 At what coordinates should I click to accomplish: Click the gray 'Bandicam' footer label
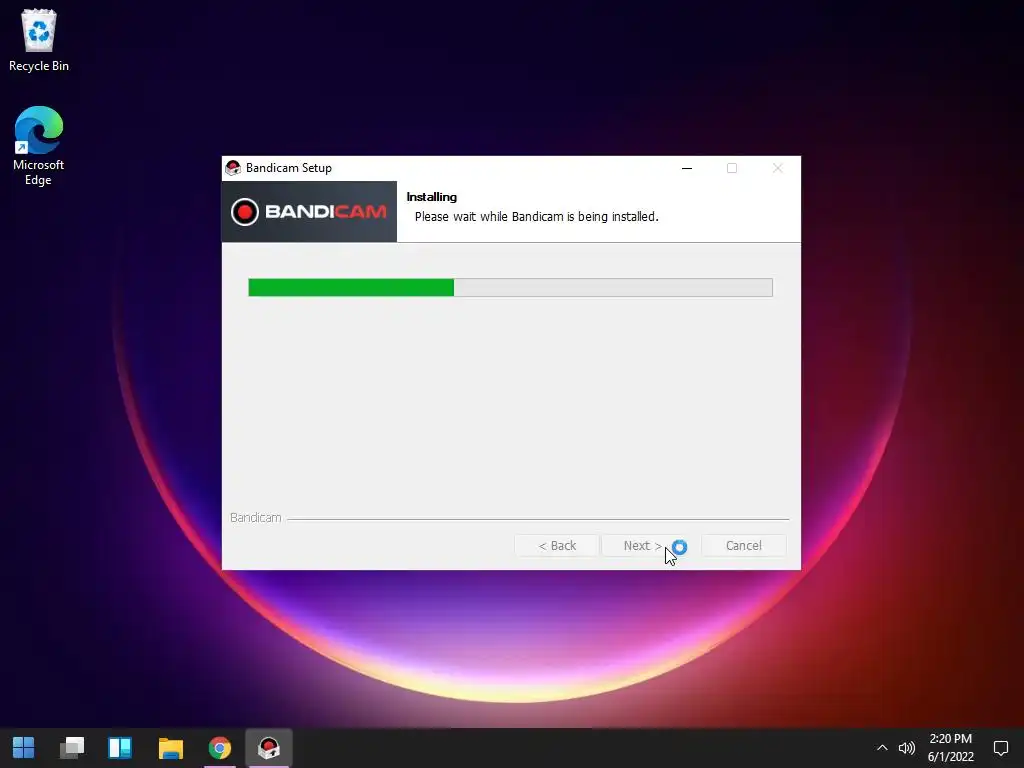pyautogui.click(x=255, y=517)
